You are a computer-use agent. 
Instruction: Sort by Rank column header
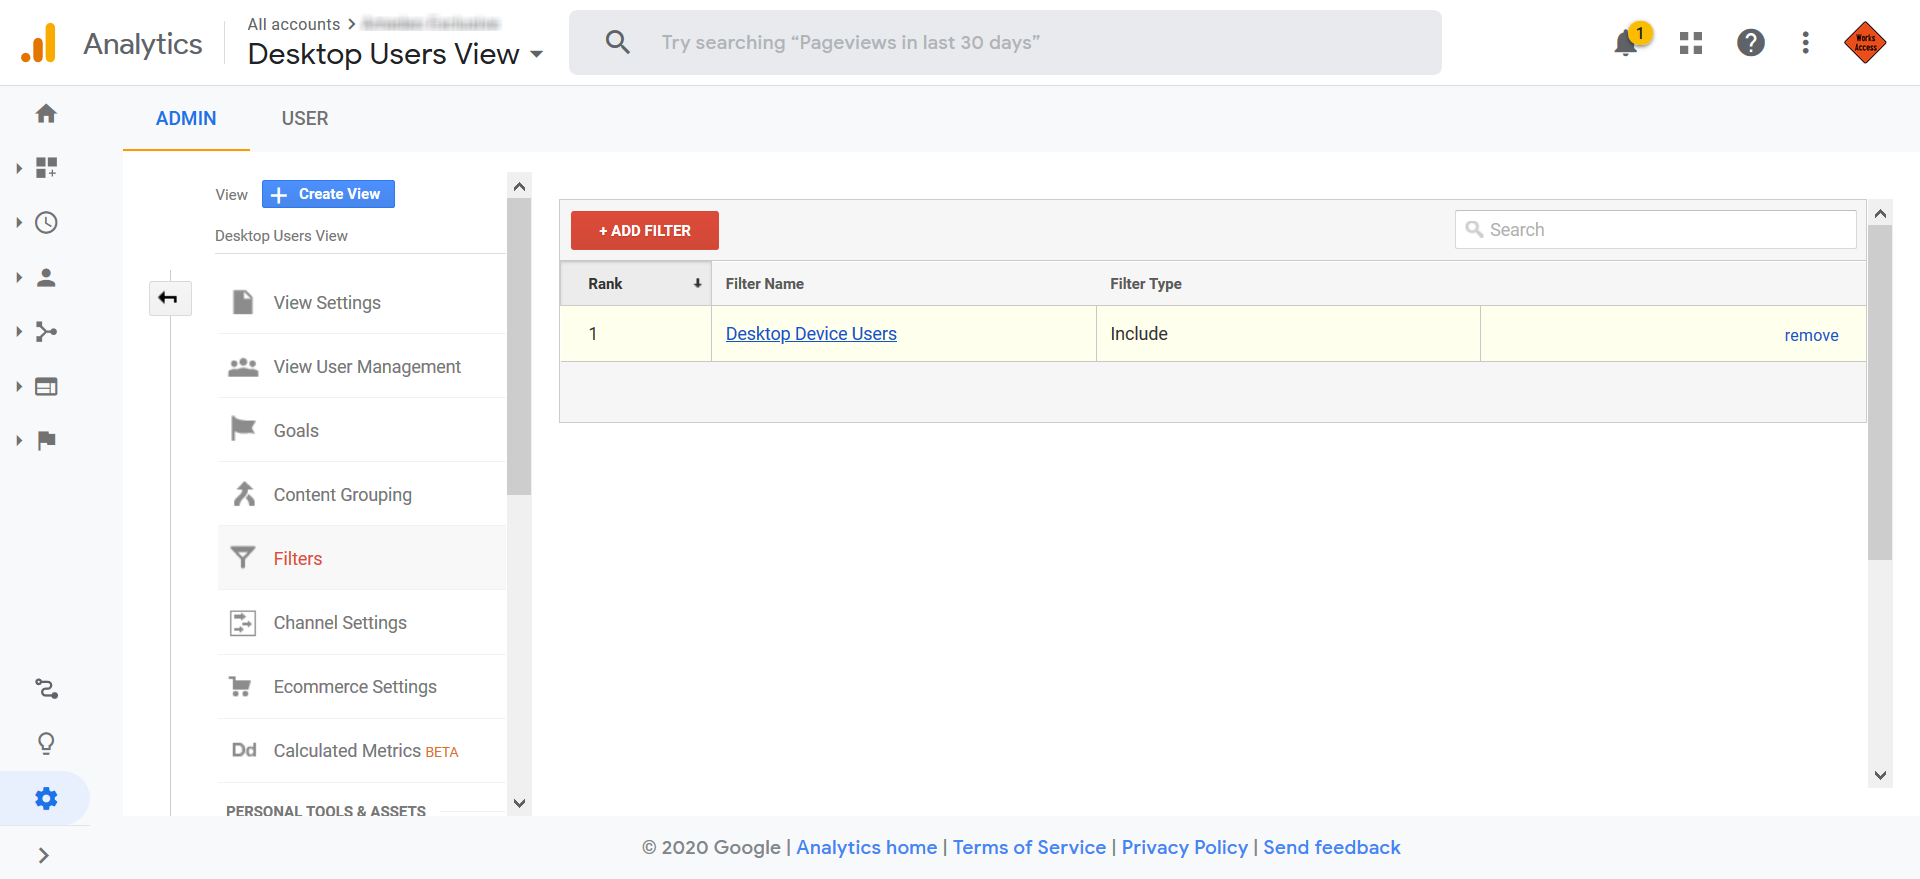pyautogui.click(x=636, y=284)
